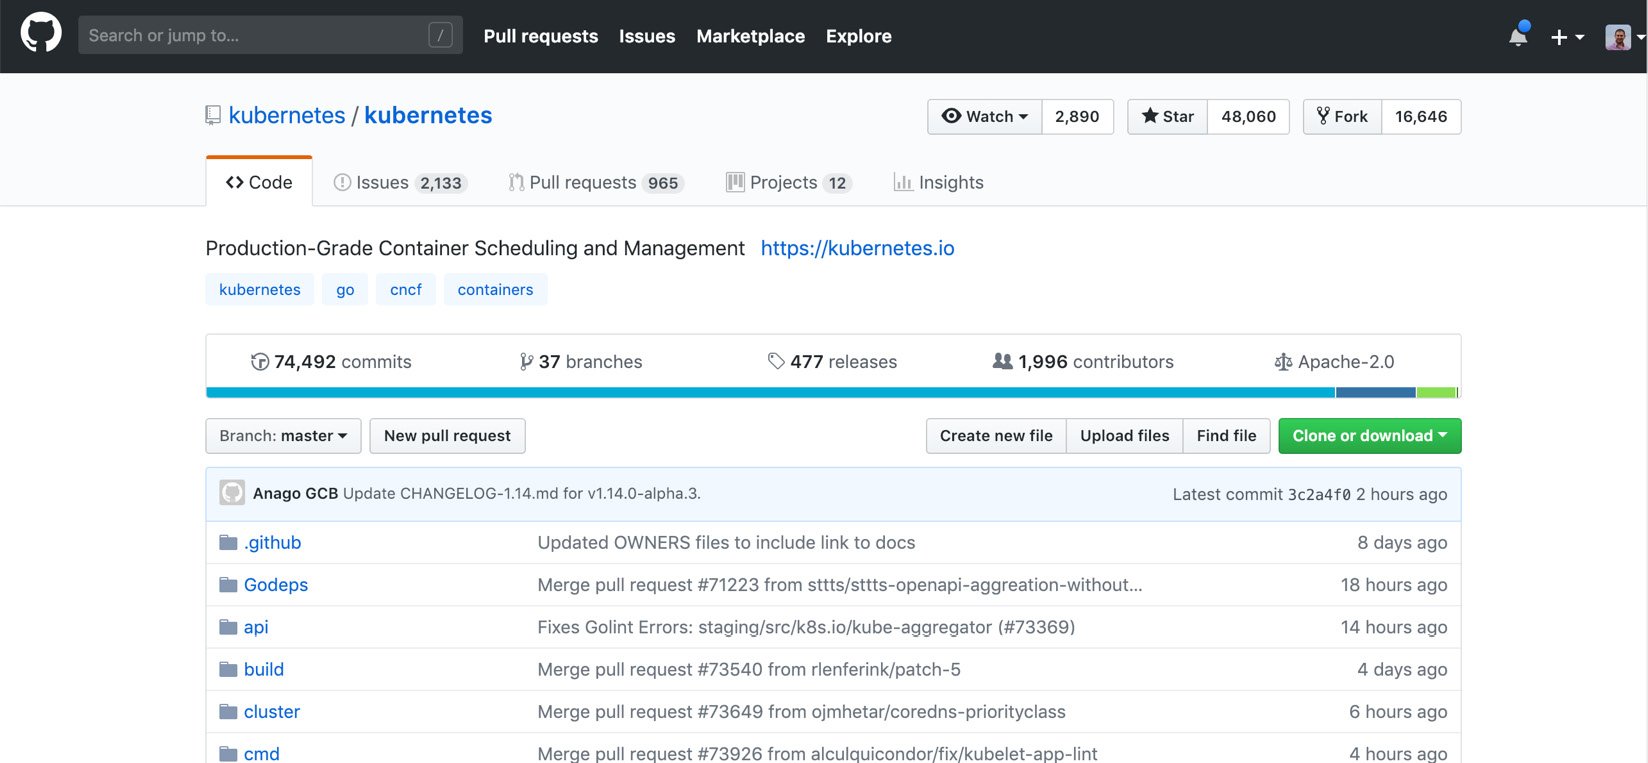Expand the Branch: master selector
The width and height of the screenshot is (1648, 763).
tap(283, 436)
